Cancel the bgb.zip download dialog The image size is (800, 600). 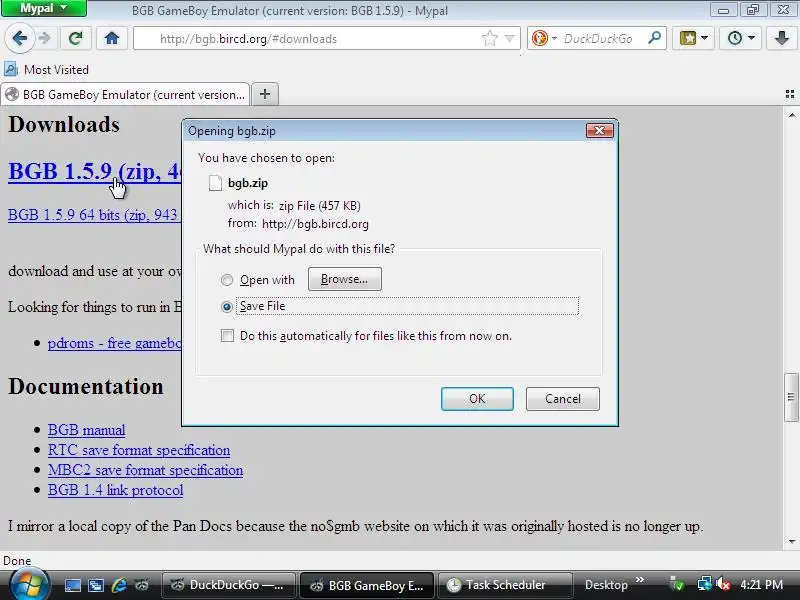click(x=563, y=398)
